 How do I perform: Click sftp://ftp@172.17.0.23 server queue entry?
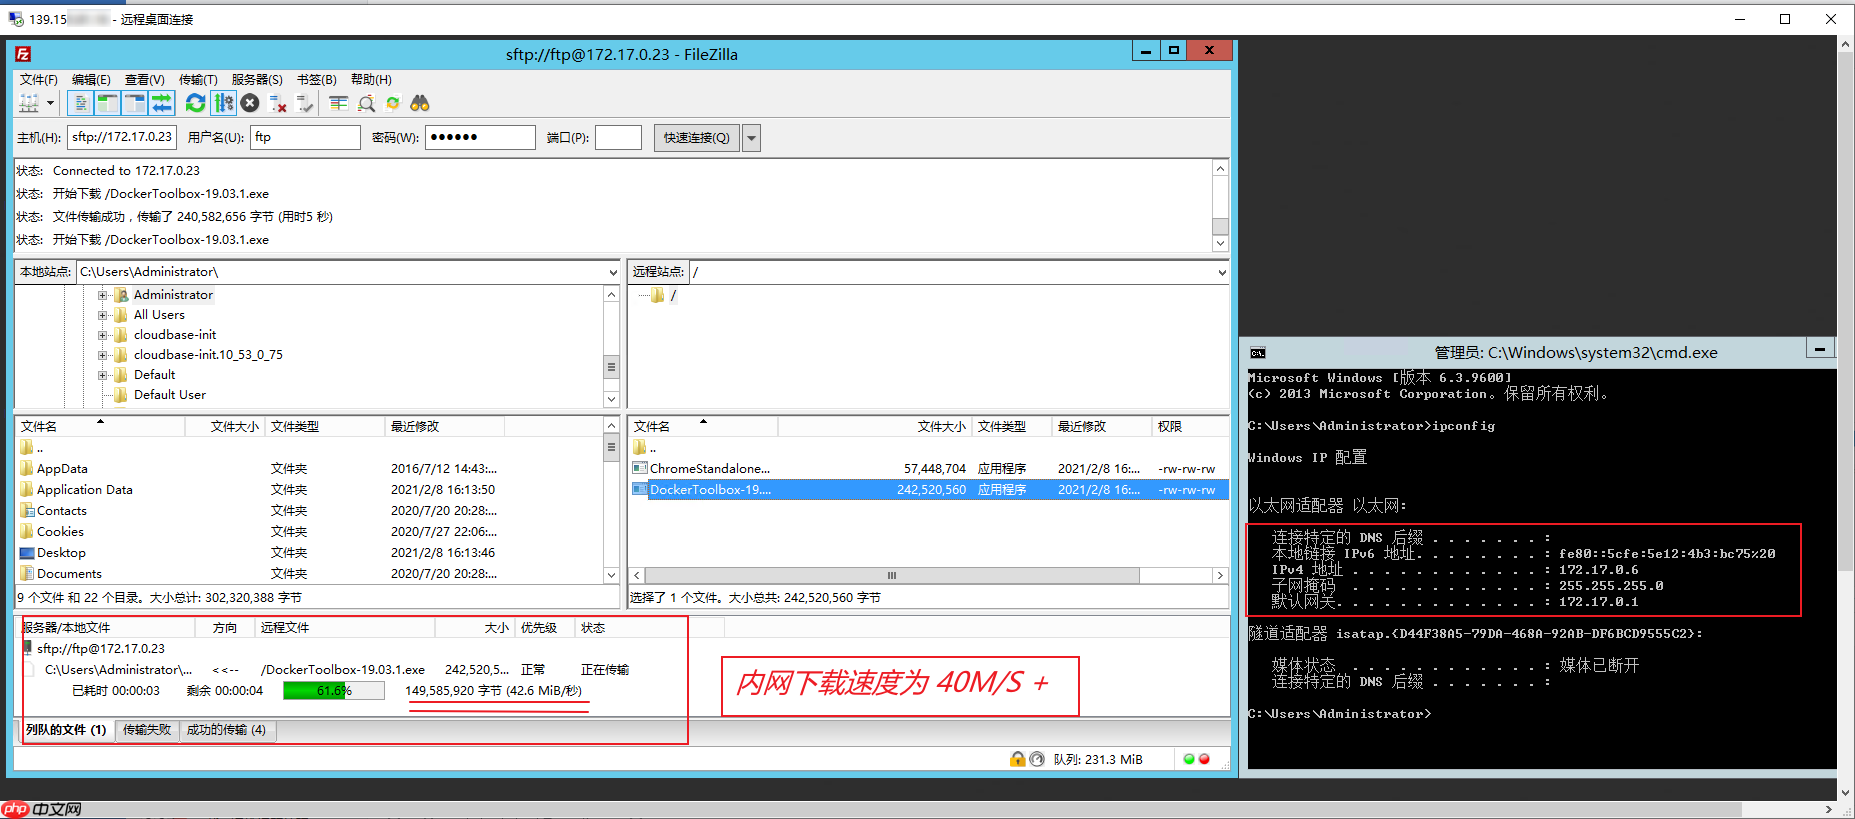(x=101, y=649)
